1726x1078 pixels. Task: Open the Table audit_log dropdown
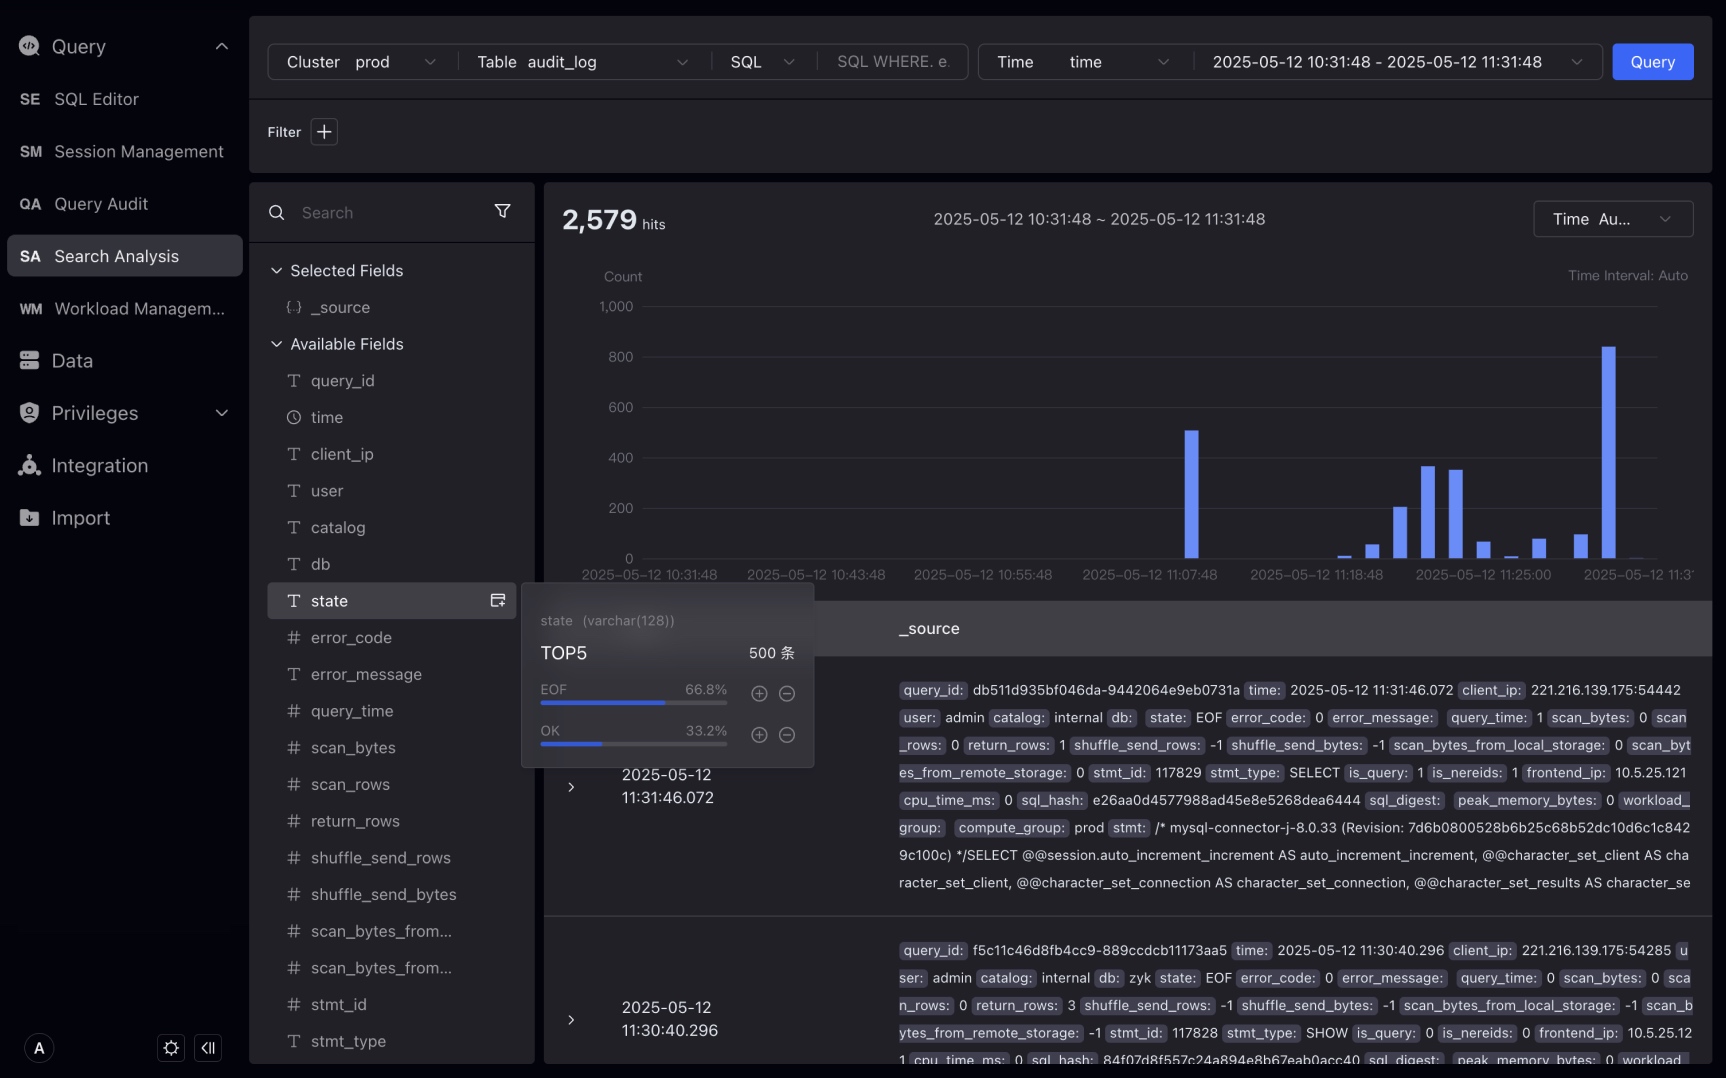(x=582, y=62)
